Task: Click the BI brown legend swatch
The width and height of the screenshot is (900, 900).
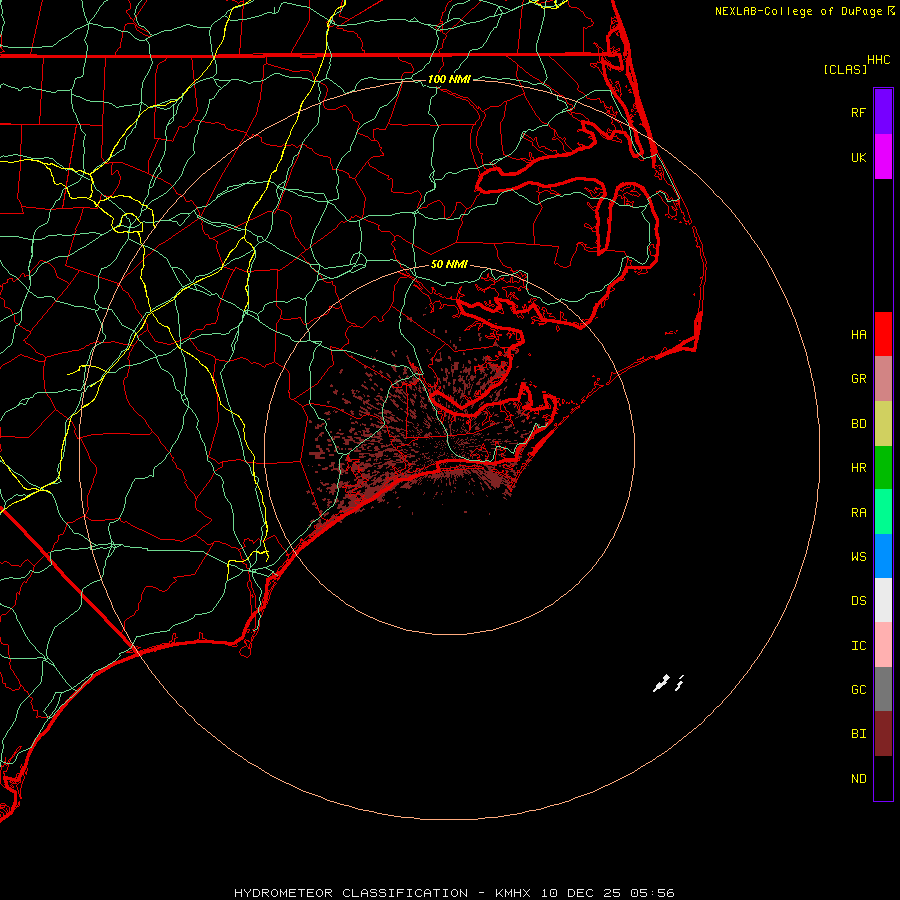Action: pyautogui.click(x=883, y=734)
